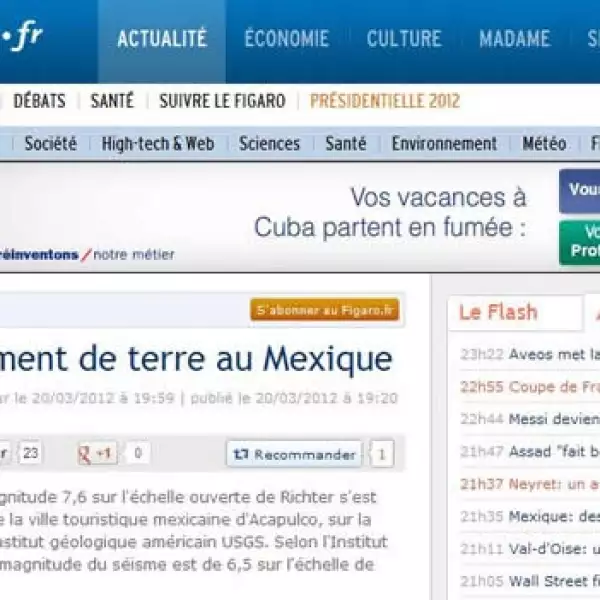Click the réinventons notre métier ad link
Viewport: 600px width, 600px height.
(87, 254)
